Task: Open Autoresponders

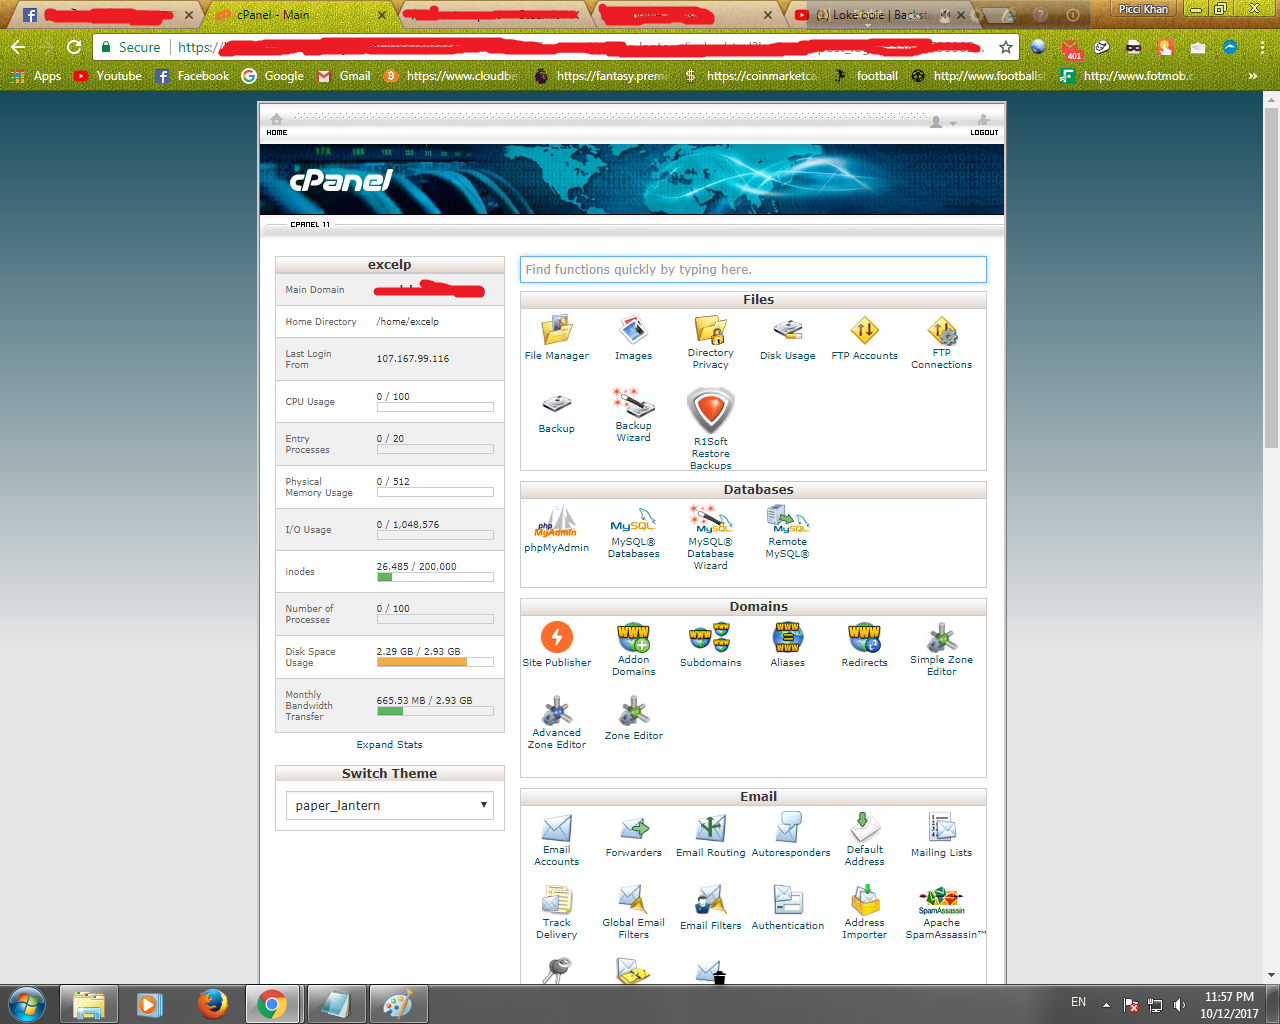Action: 790,836
